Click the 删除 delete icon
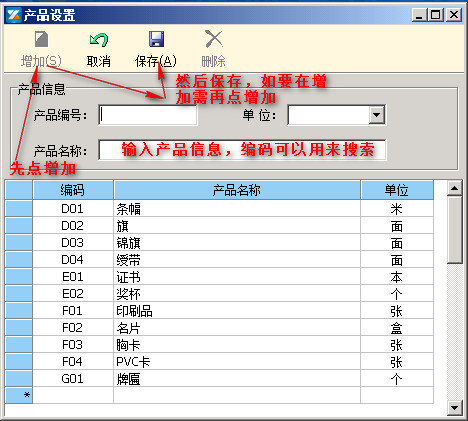Screen dimensions: 468x421 pyautogui.click(x=214, y=39)
